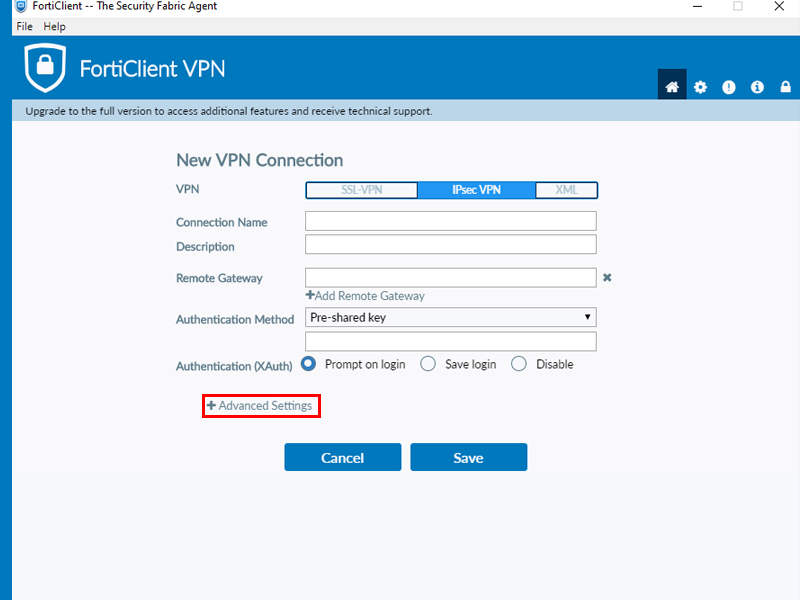Focus the Connection Name input field
The width and height of the screenshot is (800, 600).
click(451, 221)
